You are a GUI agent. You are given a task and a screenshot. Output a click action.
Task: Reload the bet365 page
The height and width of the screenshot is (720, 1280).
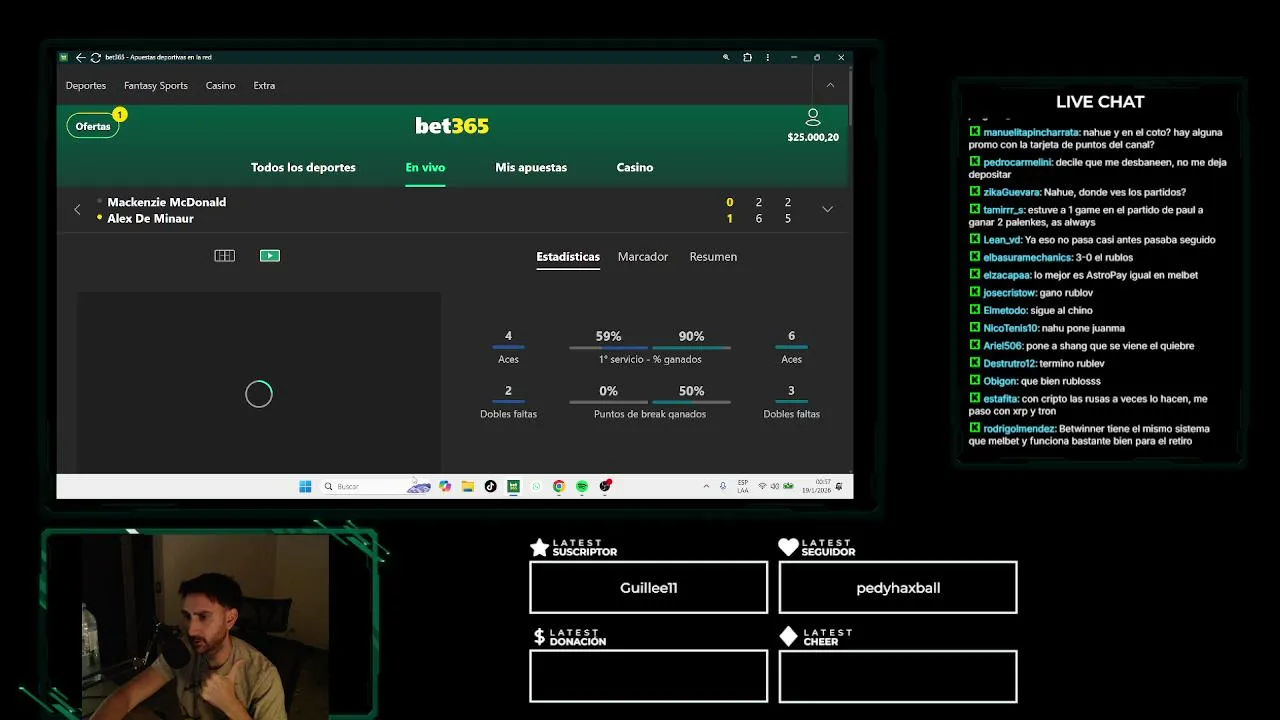(95, 57)
